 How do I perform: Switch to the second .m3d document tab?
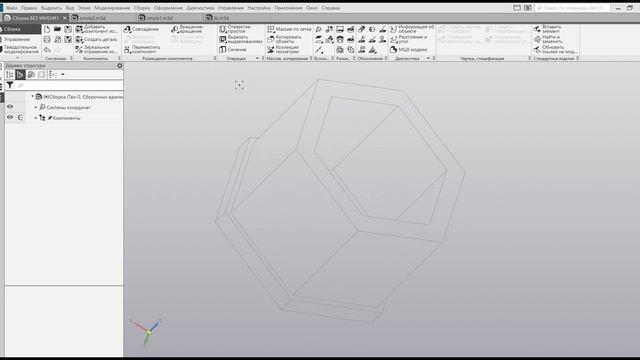pyautogui.click(x=102, y=18)
